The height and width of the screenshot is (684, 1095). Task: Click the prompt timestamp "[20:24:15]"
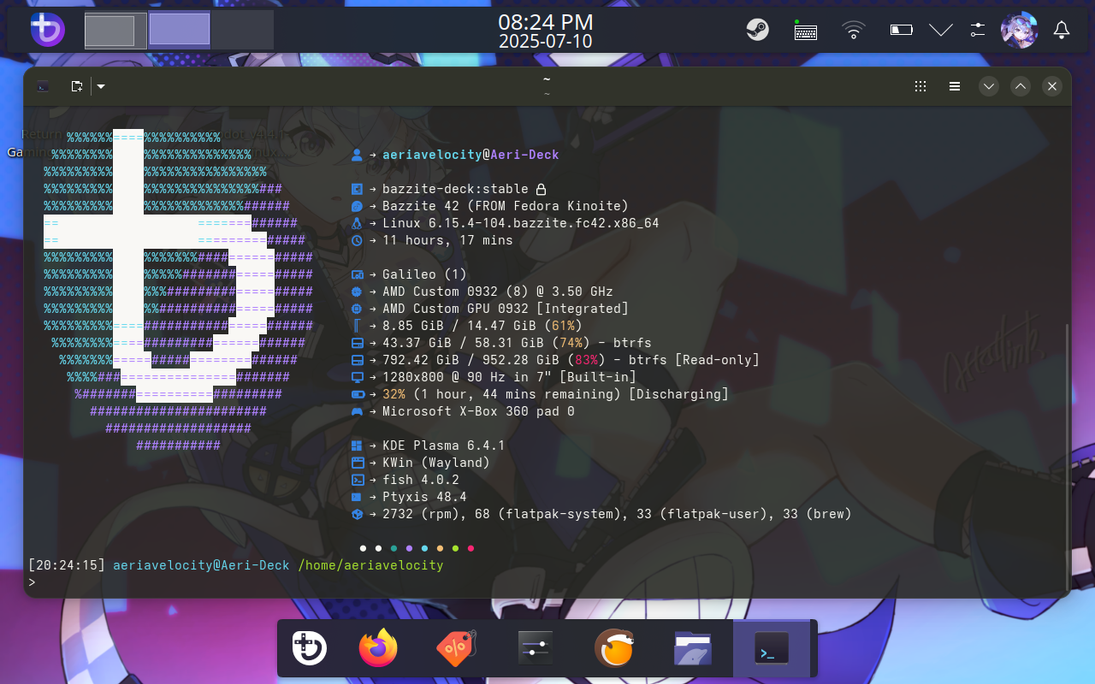click(x=66, y=565)
